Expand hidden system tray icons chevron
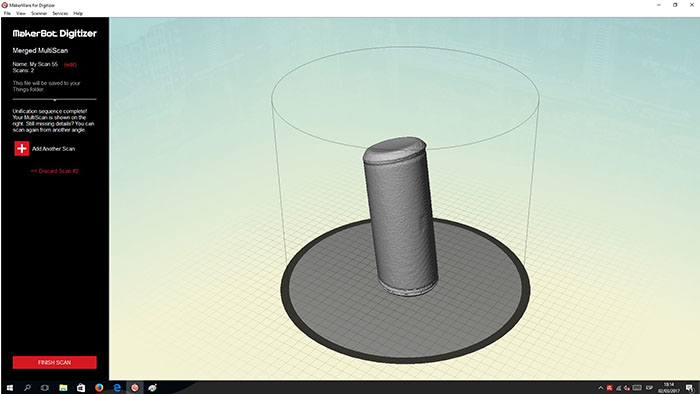The width and height of the screenshot is (700, 394). tap(600, 388)
